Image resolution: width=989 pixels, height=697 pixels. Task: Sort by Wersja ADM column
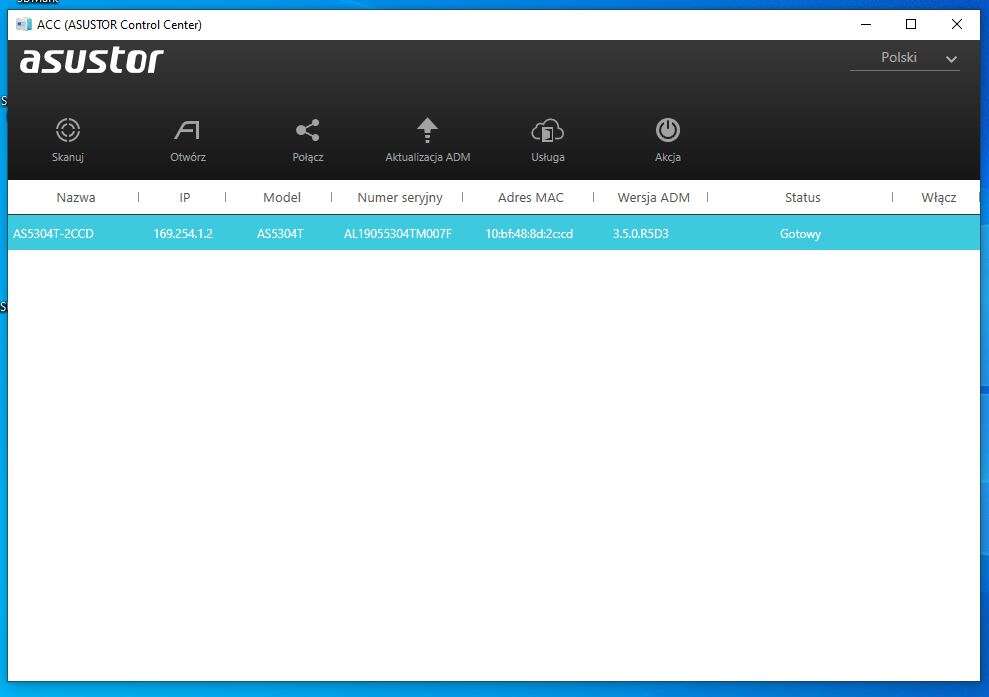click(653, 198)
